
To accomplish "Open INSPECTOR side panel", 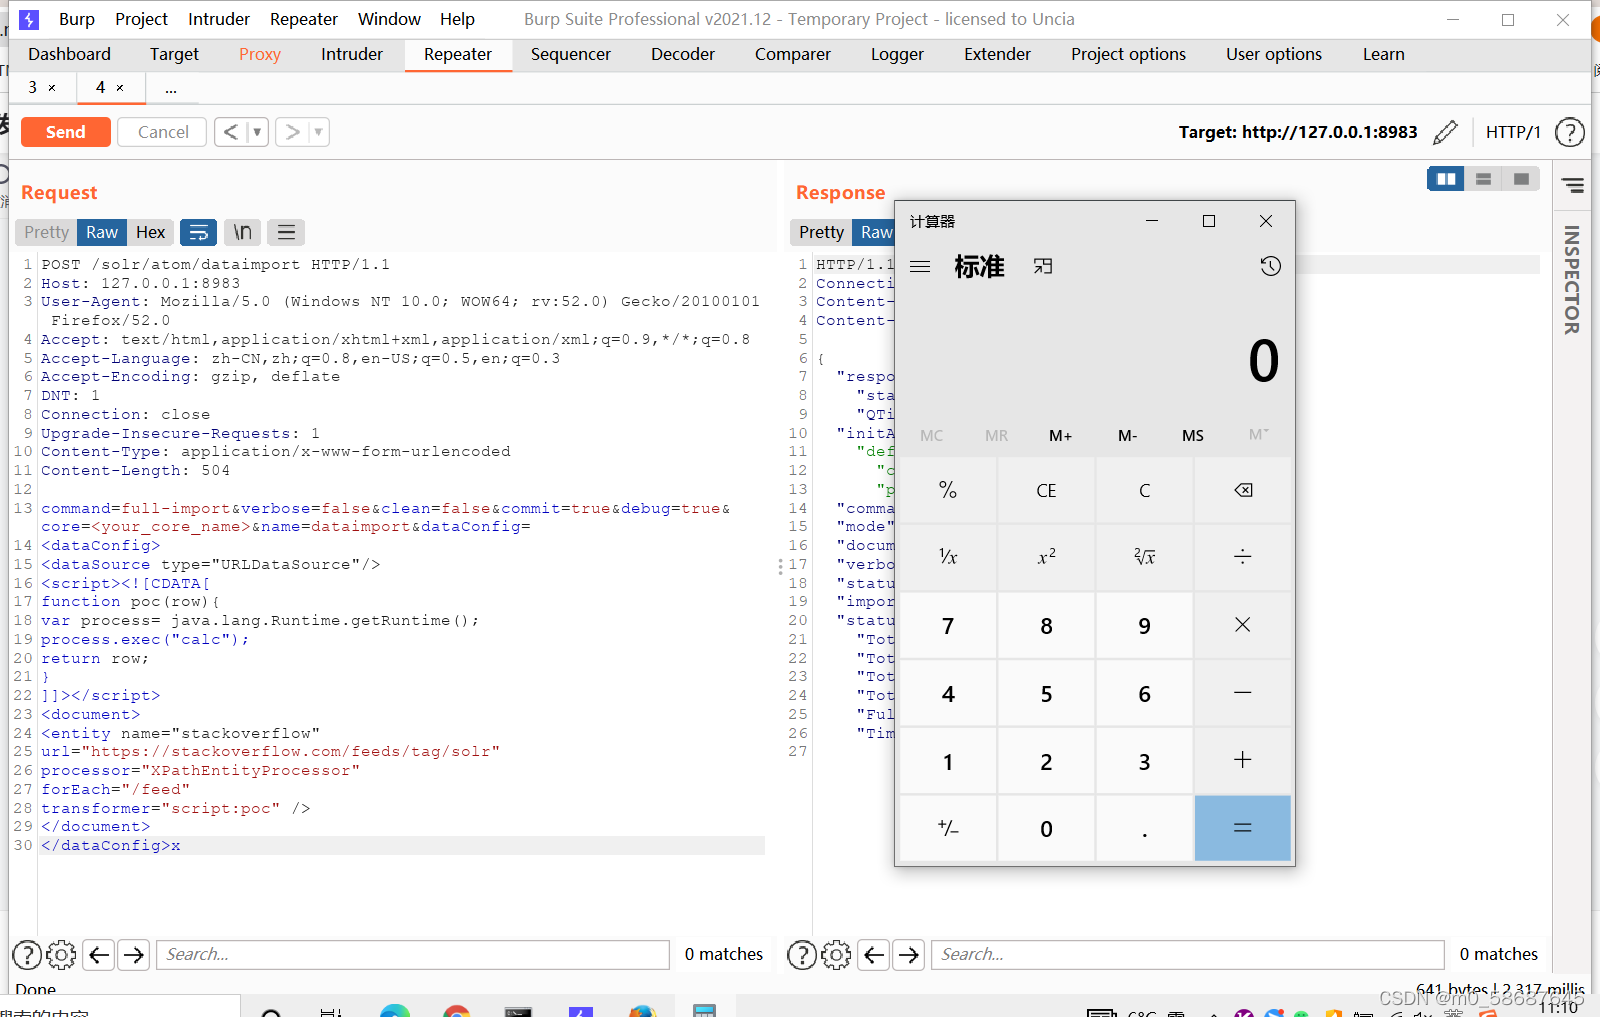I will 1572,280.
